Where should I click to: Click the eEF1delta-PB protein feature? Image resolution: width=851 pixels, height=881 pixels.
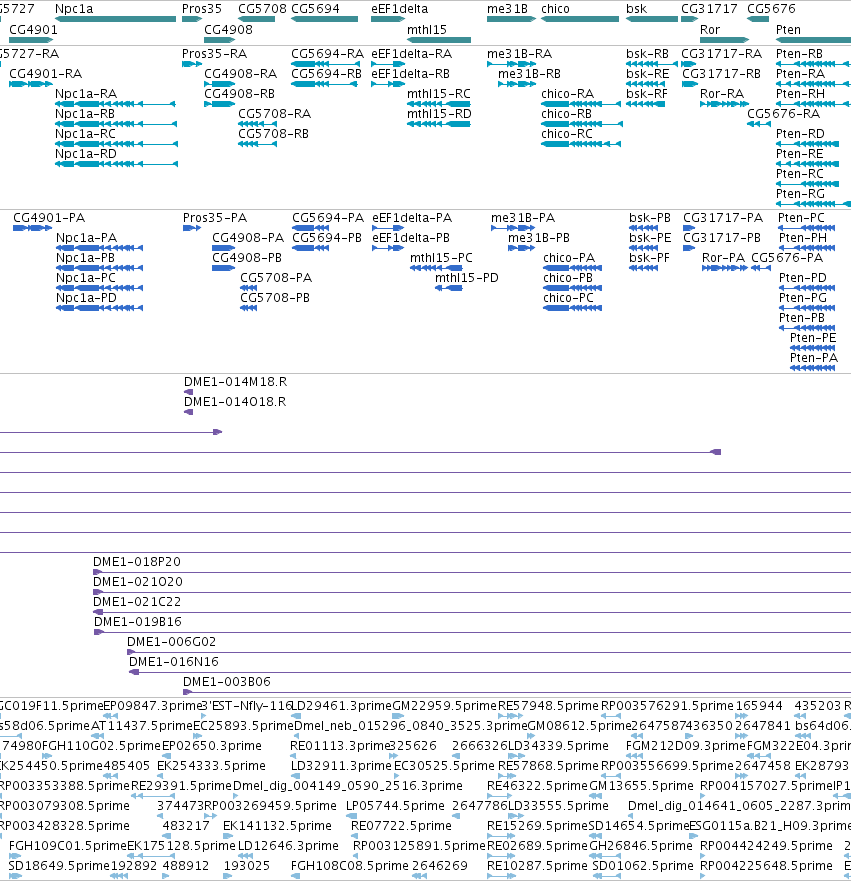click(x=388, y=248)
